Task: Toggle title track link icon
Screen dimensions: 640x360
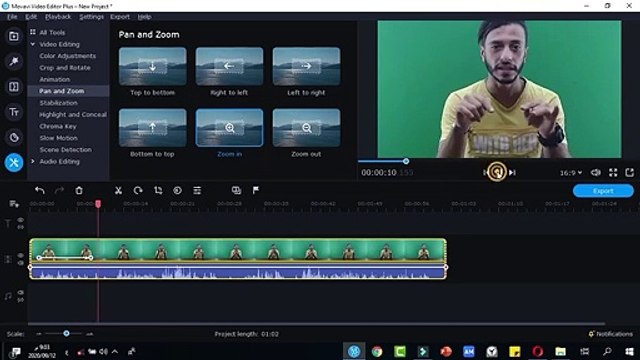Action: (x=20, y=227)
